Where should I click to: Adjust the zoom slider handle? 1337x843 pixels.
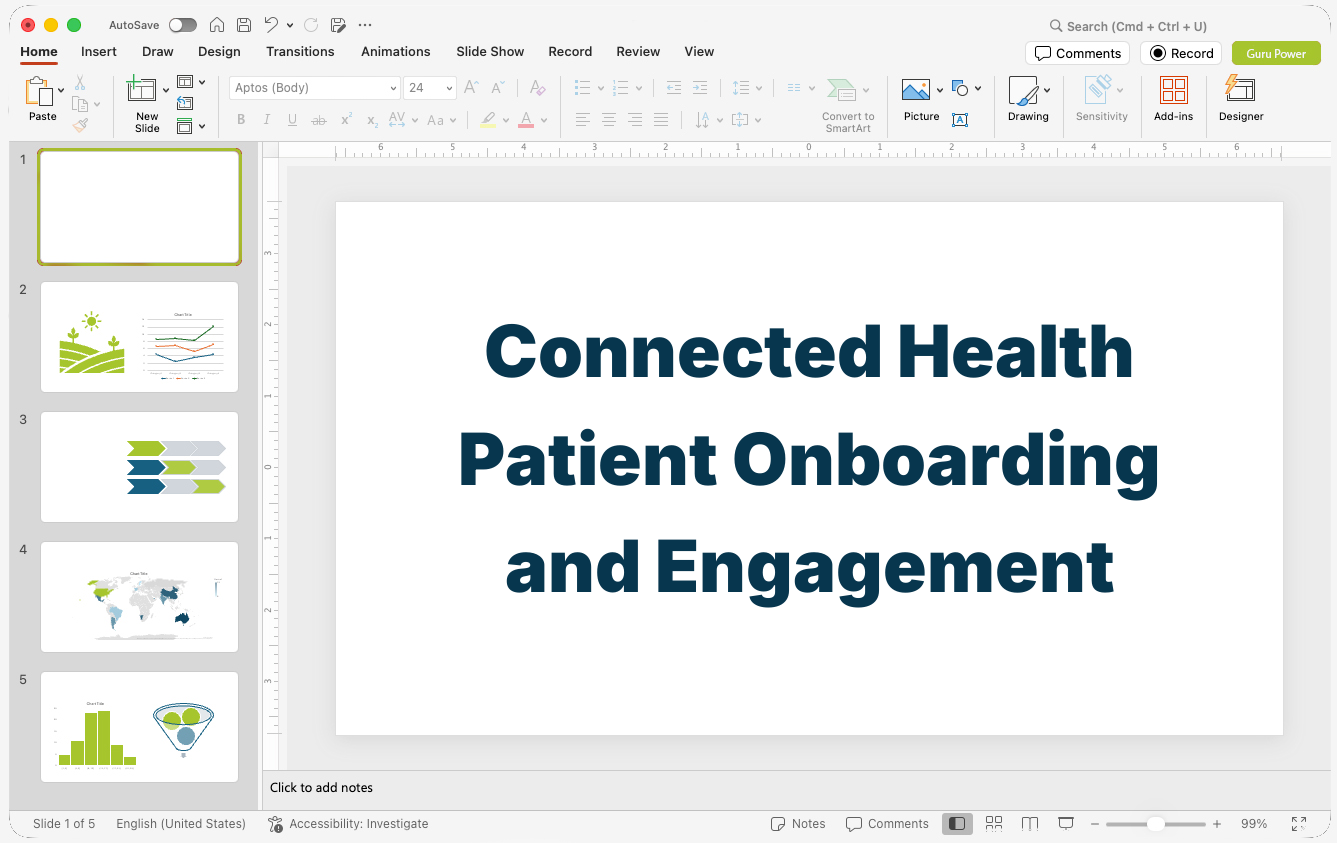point(1155,824)
